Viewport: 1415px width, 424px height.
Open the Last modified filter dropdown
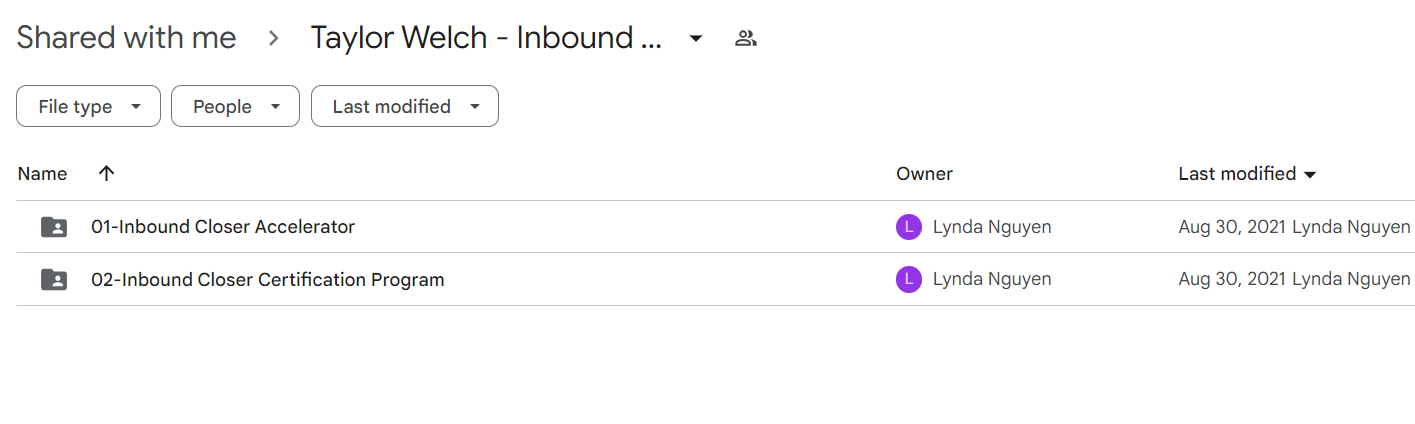(405, 106)
